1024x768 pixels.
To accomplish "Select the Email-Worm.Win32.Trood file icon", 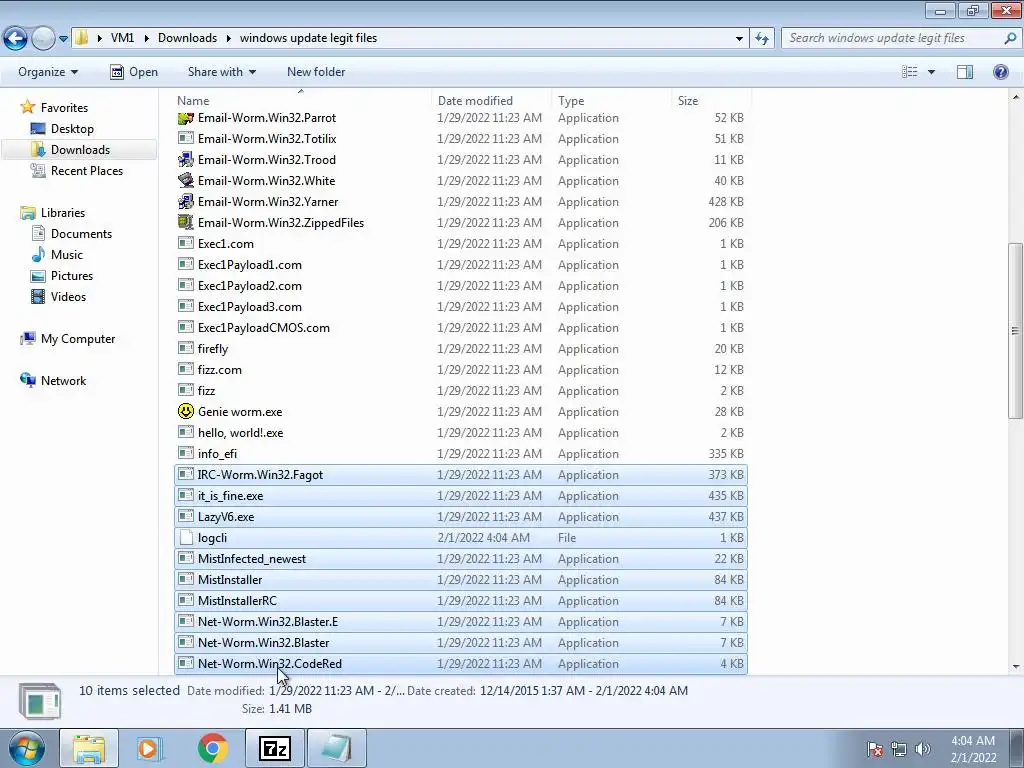I will click(185, 160).
